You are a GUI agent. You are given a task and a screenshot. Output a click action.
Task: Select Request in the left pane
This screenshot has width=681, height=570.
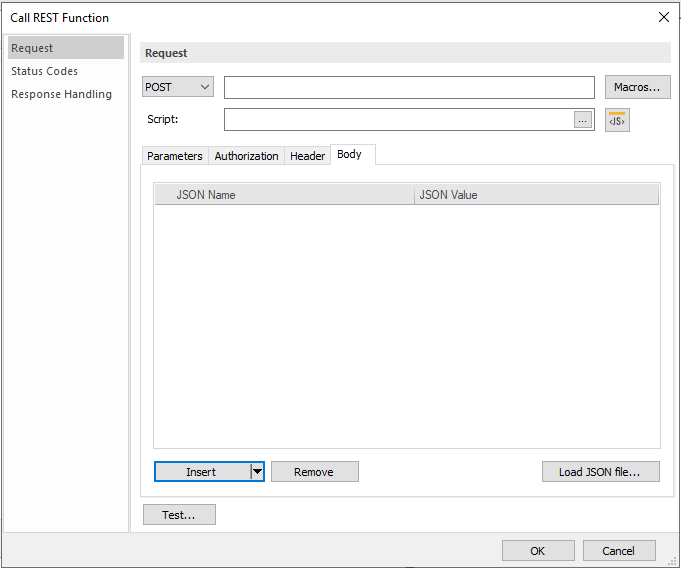[x=66, y=48]
